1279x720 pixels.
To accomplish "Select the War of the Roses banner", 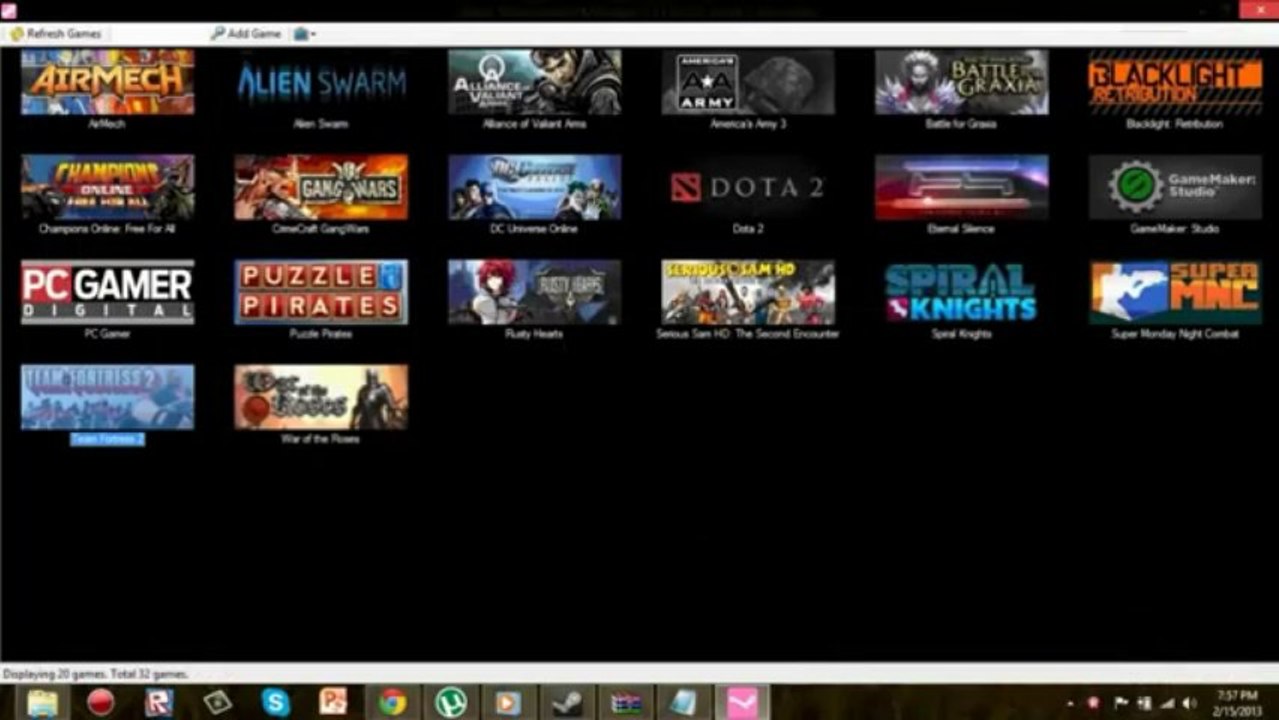I will pyautogui.click(x=321, y=397).
